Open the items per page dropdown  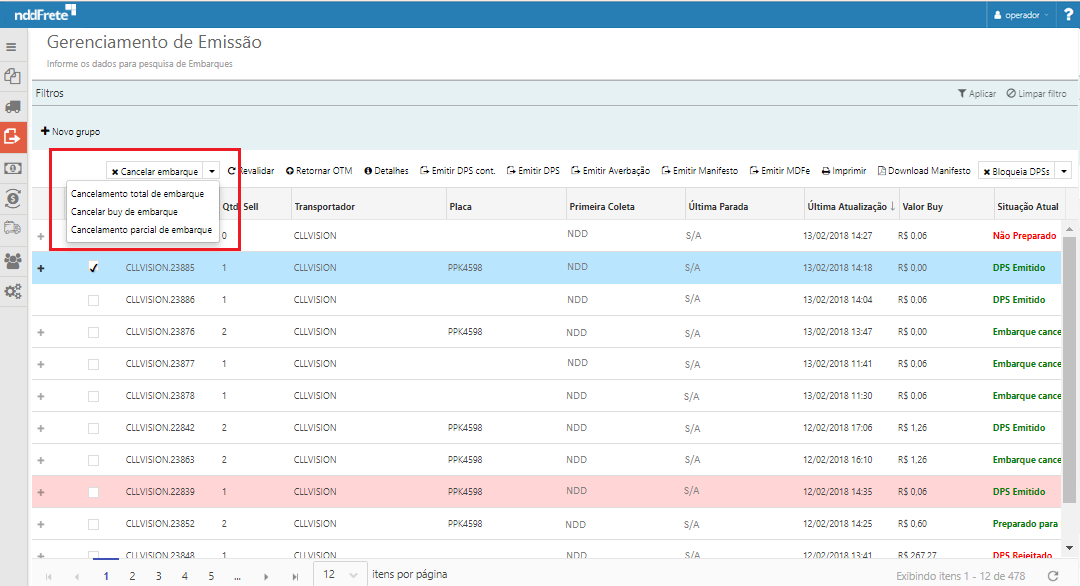(x=339, y=574)
